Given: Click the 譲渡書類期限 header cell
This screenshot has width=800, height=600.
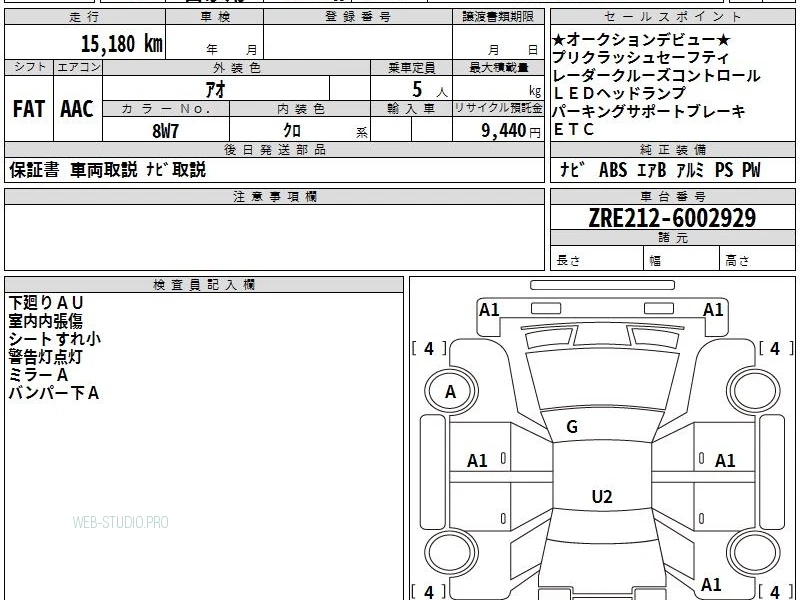Looking at the screenshot, I should point(498,17).
